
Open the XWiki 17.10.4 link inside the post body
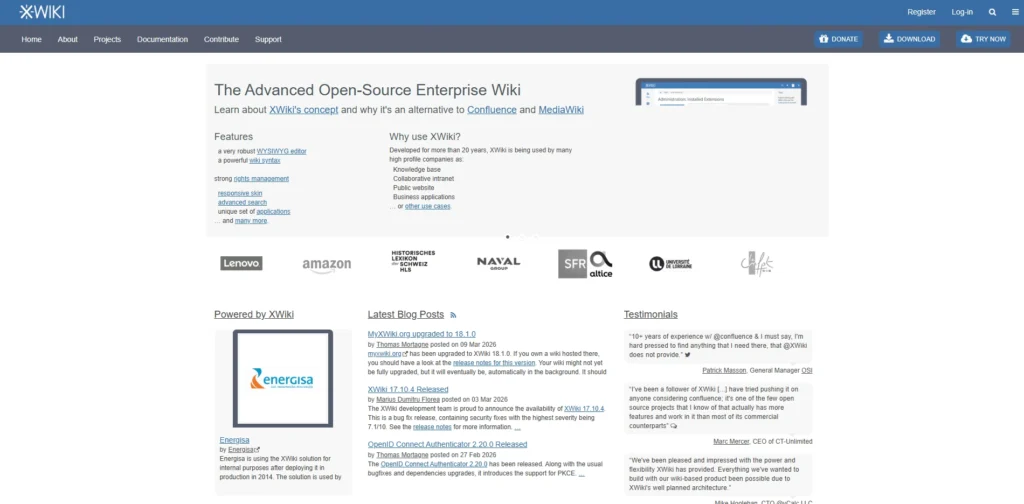tap(584, 409)
